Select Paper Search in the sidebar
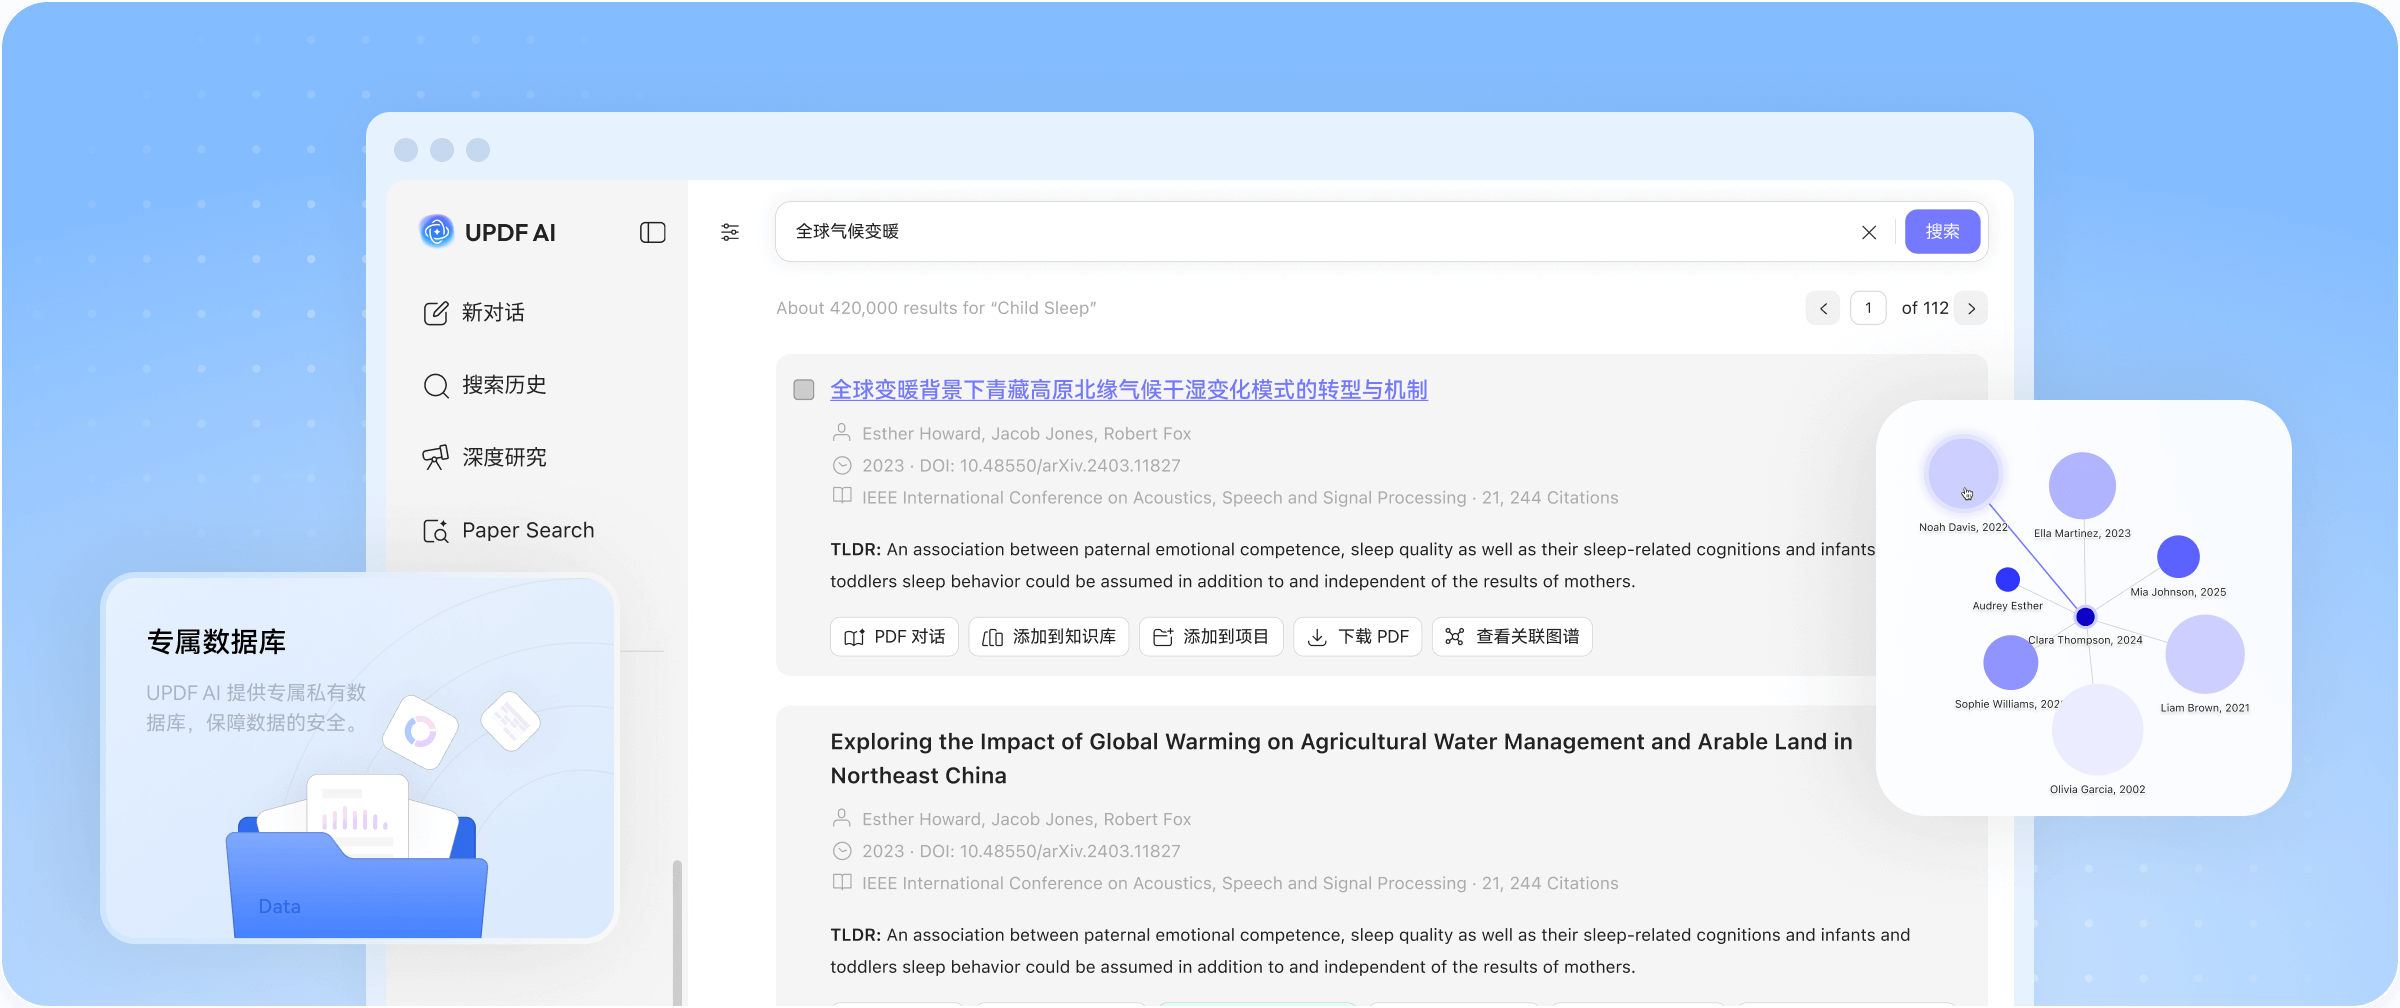This screenshot has width=2400, height=1008. tap(510, 531)
